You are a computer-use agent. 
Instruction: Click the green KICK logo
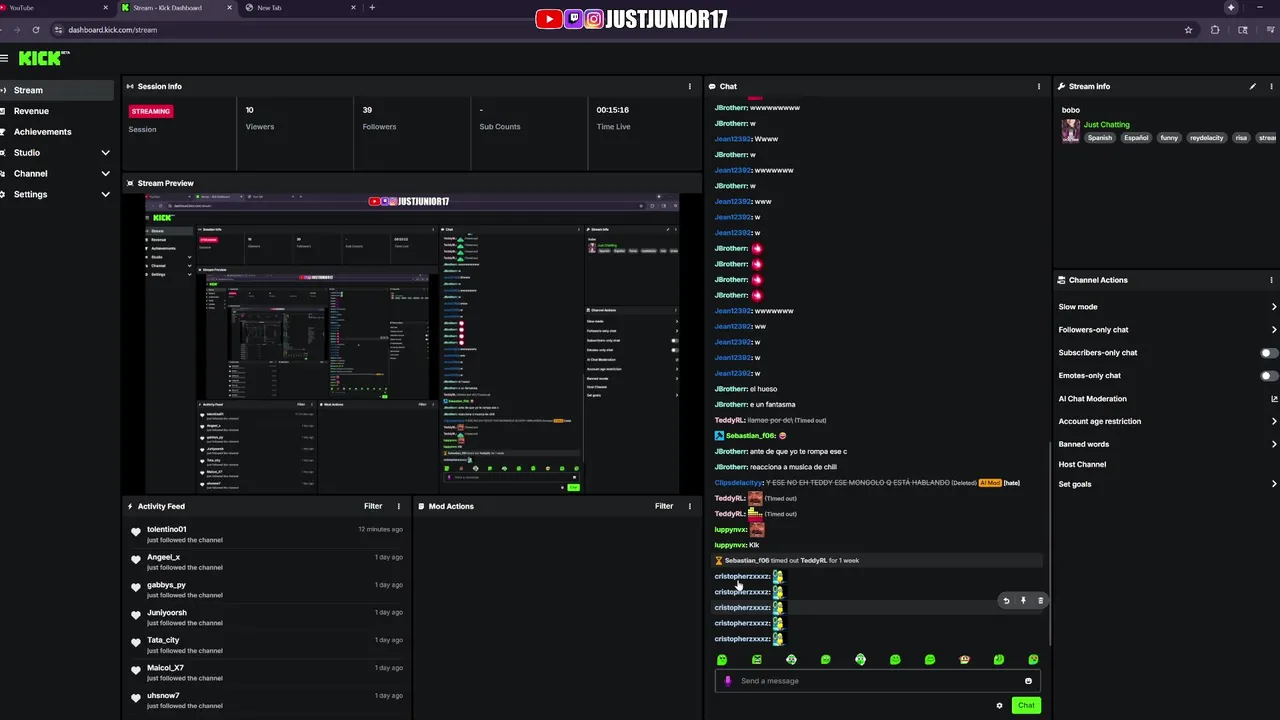40,58
